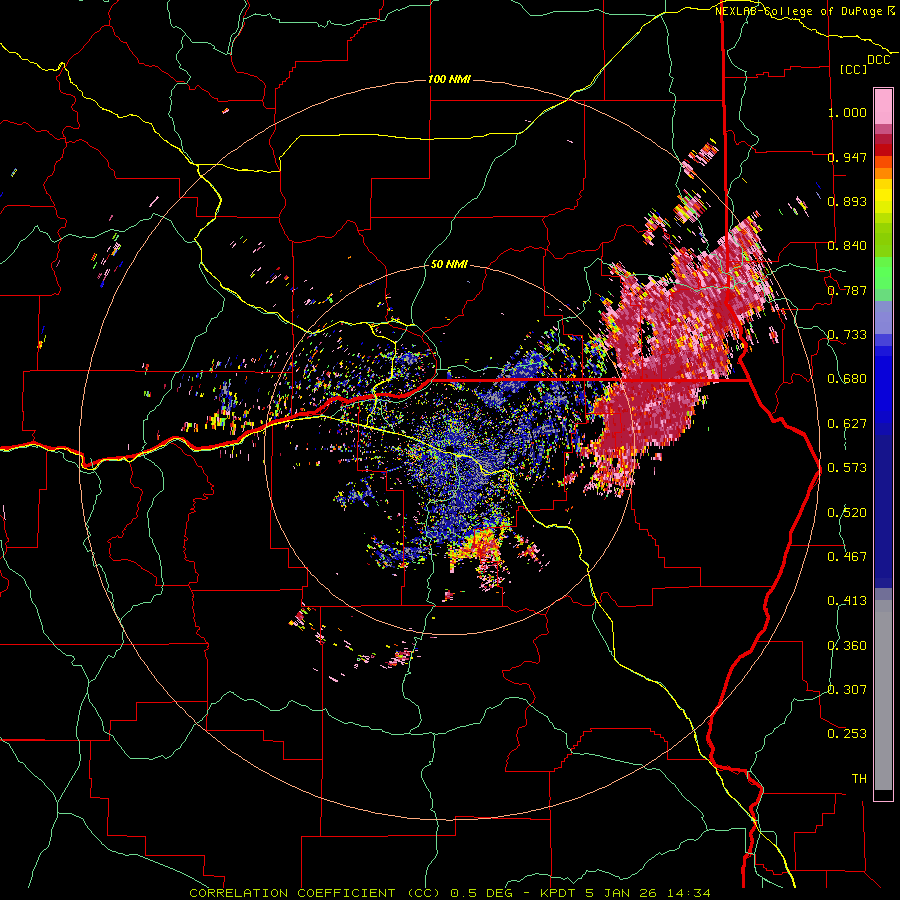Click the 0.253 scale value
This screenshot has width=900, height=900.
tap(847, 734)
